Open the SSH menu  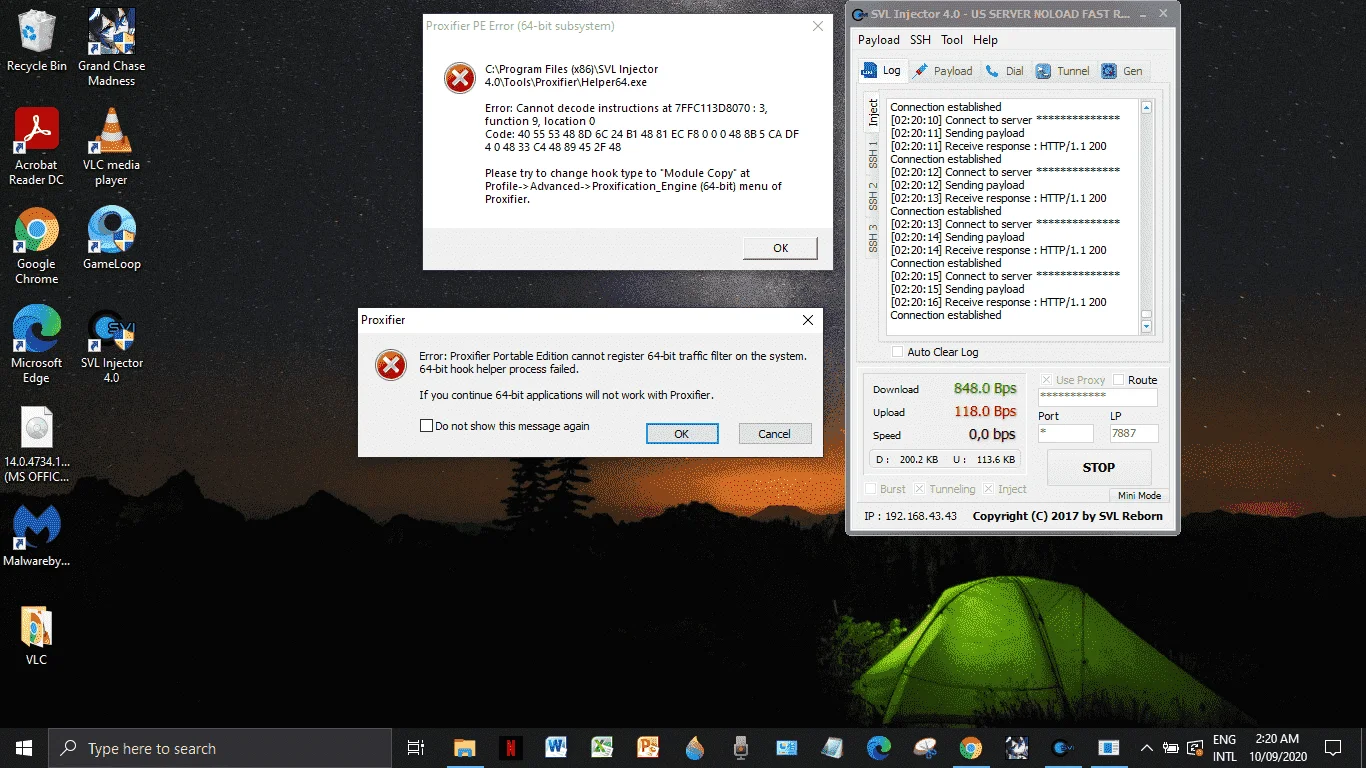click(x=920, y=40)
